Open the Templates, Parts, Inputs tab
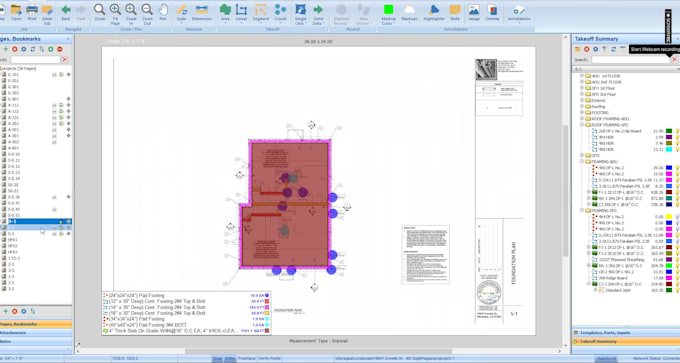 626,333
